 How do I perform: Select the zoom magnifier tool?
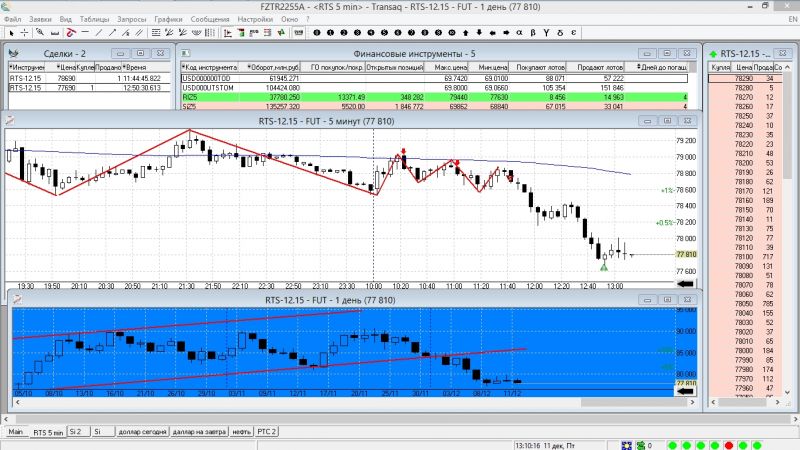coord(40,32)
